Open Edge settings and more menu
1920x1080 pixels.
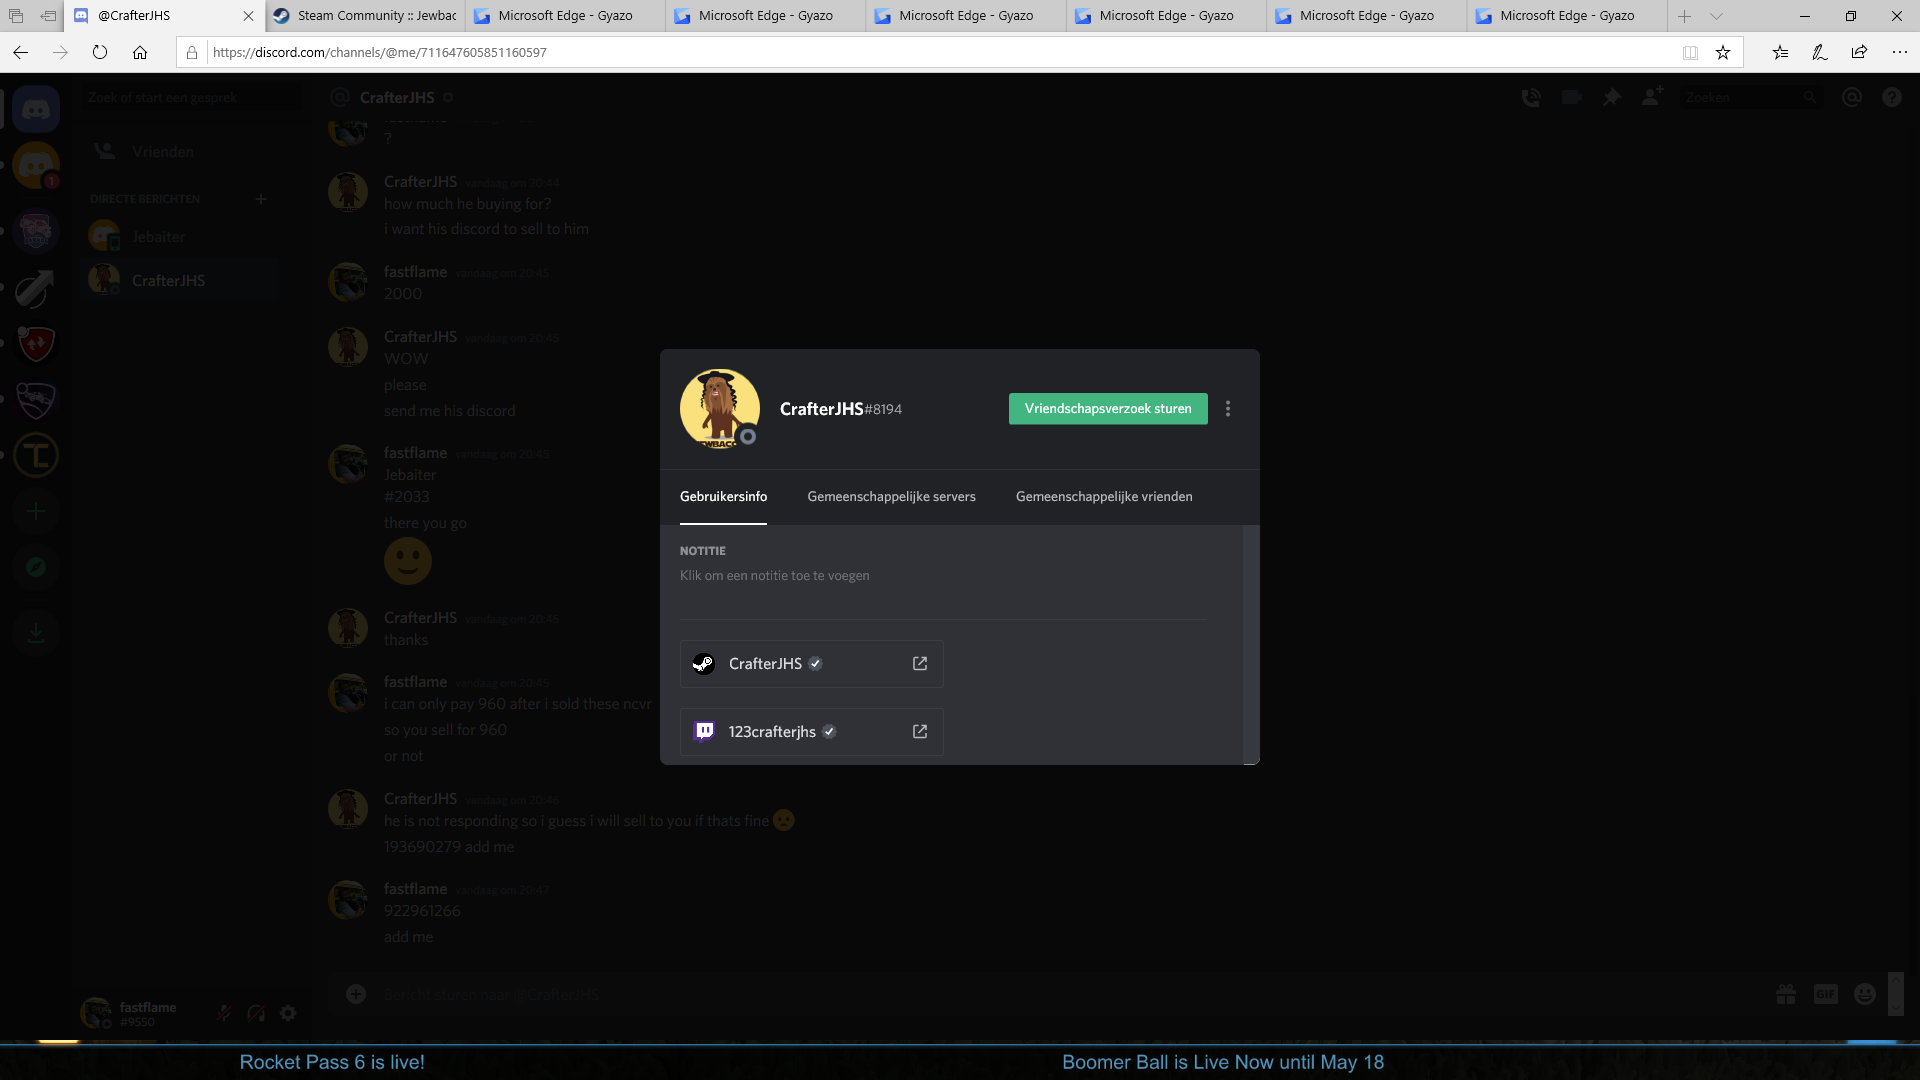[x=1899, y=53]
